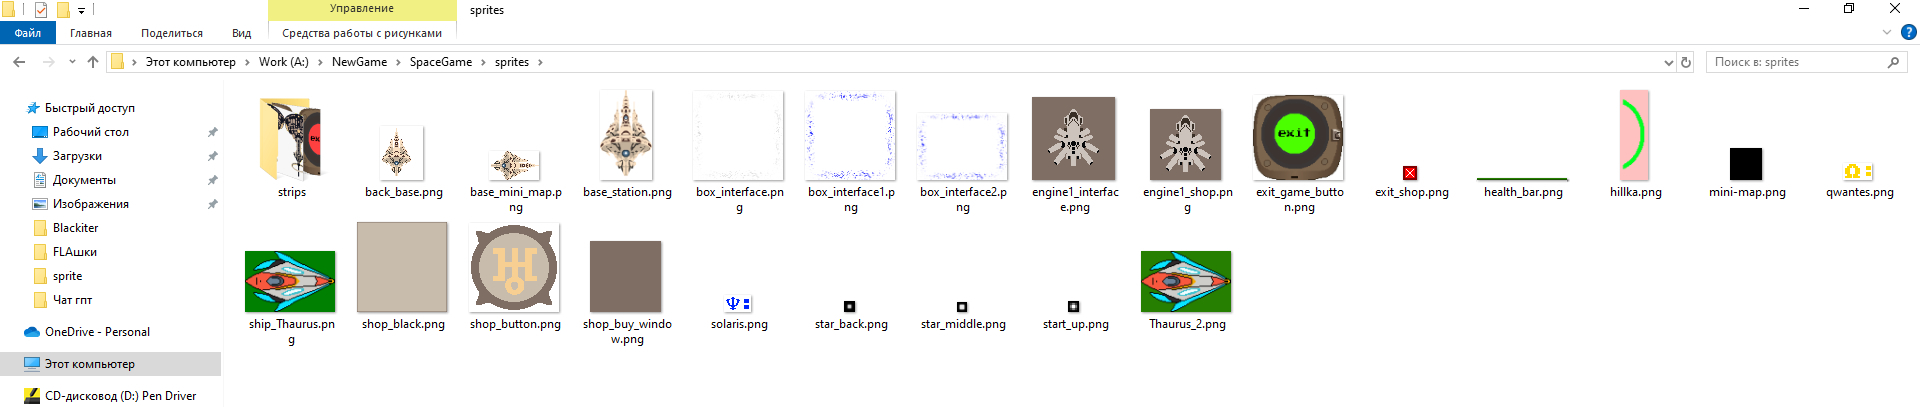The width and height of the screenshot is (1920, 407).
Task: Select the qwantes.png icon
Action: (x=1859, y=172)
